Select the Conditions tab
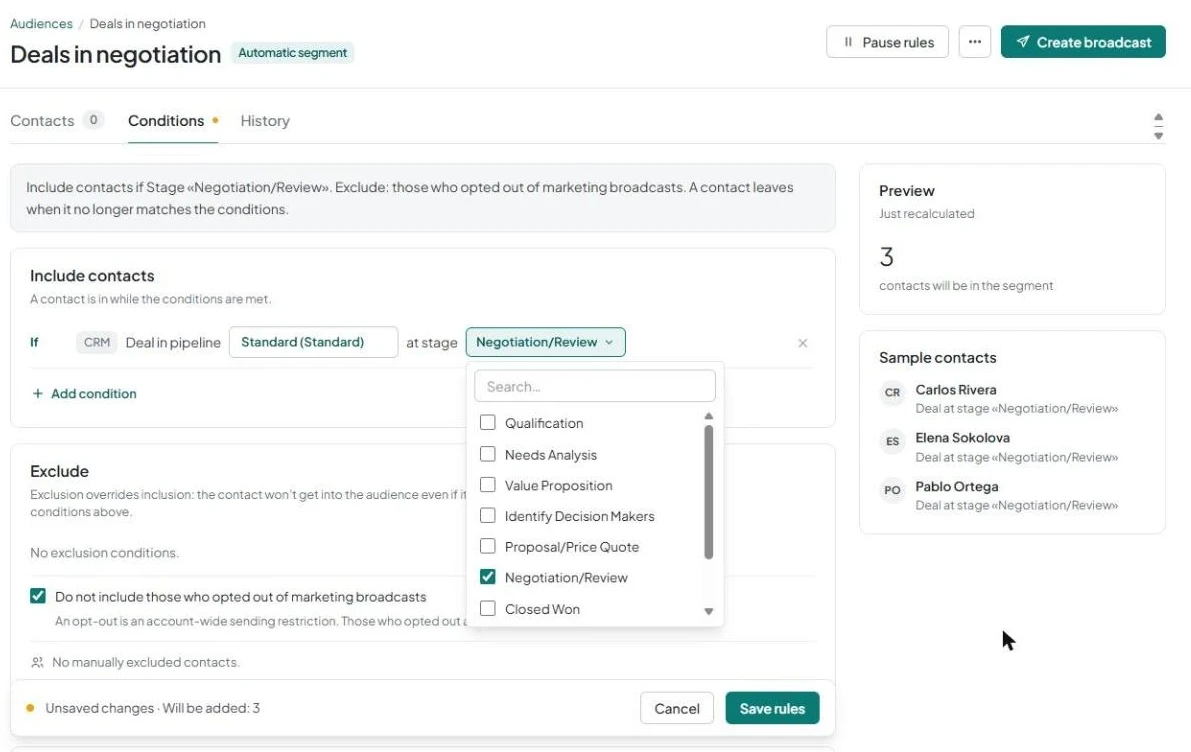Image resolution: width=1191 pixels, height=752 pixels. click(166, 121)
